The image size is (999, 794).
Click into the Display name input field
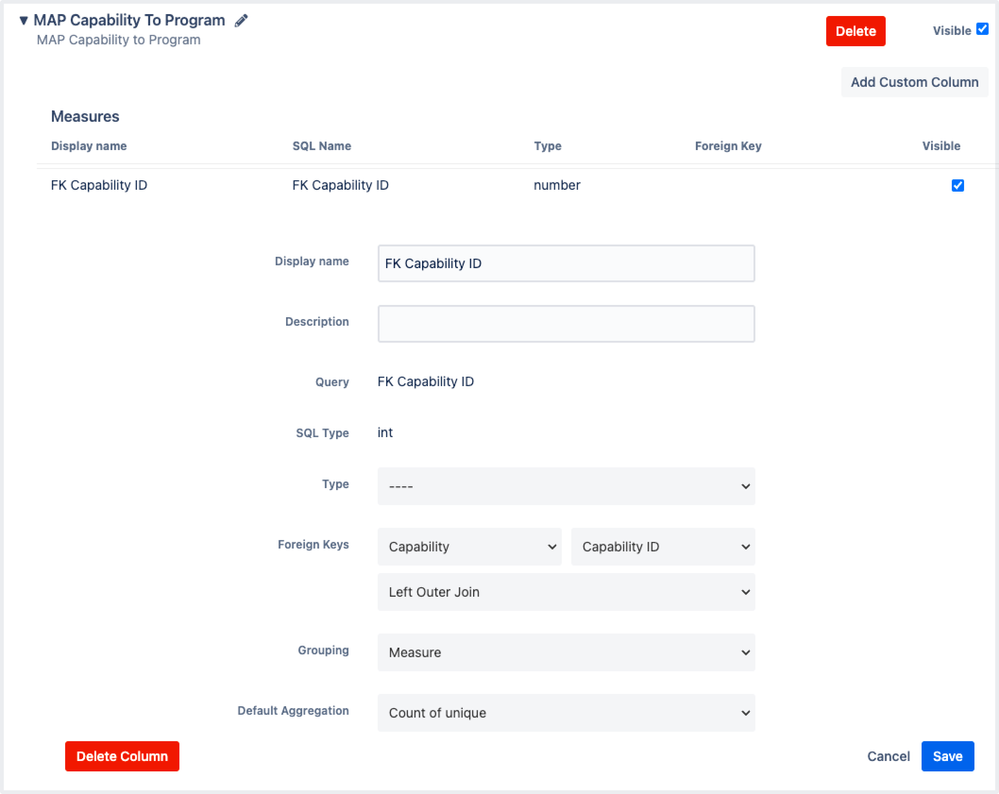(566, 263)
